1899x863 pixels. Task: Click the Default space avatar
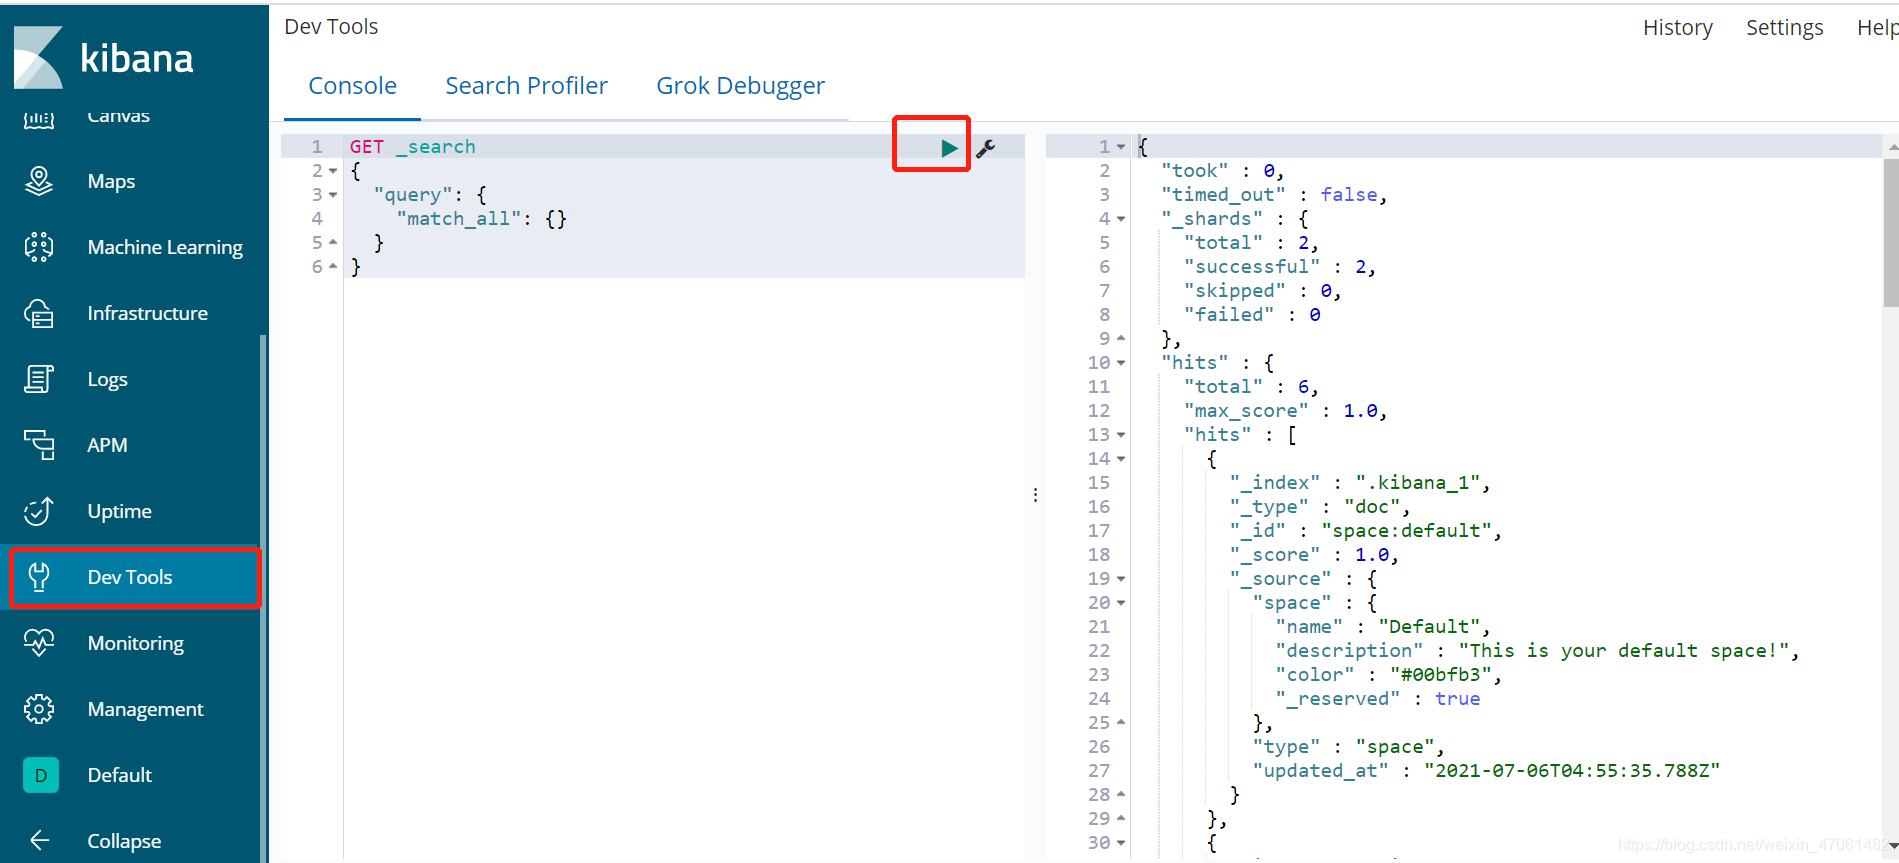click(41, 775)
